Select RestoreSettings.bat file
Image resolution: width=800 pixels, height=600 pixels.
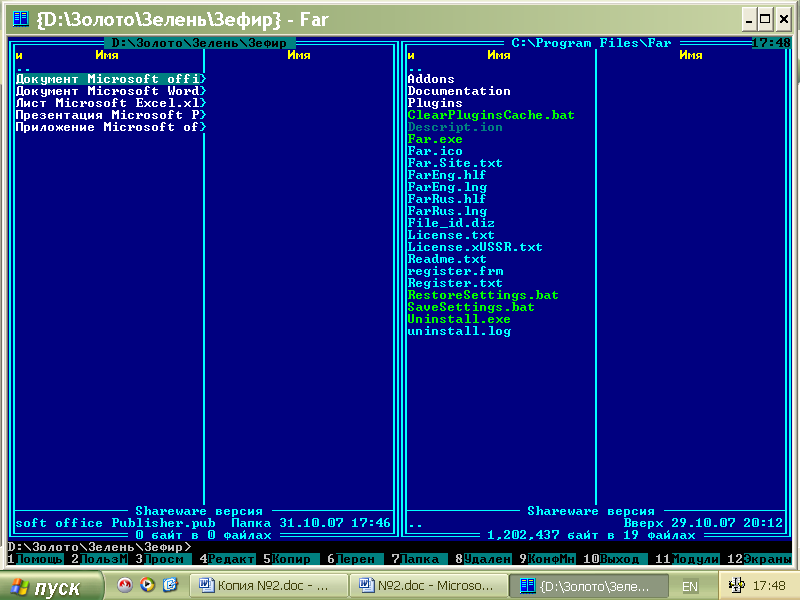tap(483, 295)
